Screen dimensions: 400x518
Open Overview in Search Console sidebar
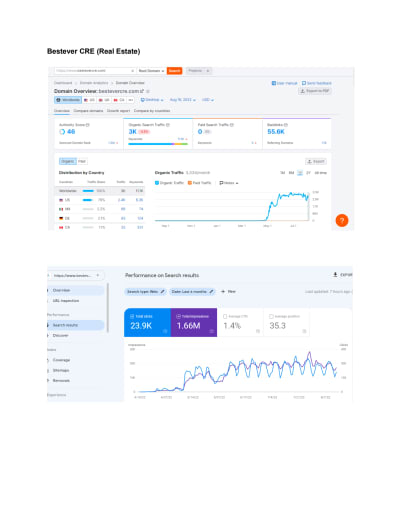point(76,290)
